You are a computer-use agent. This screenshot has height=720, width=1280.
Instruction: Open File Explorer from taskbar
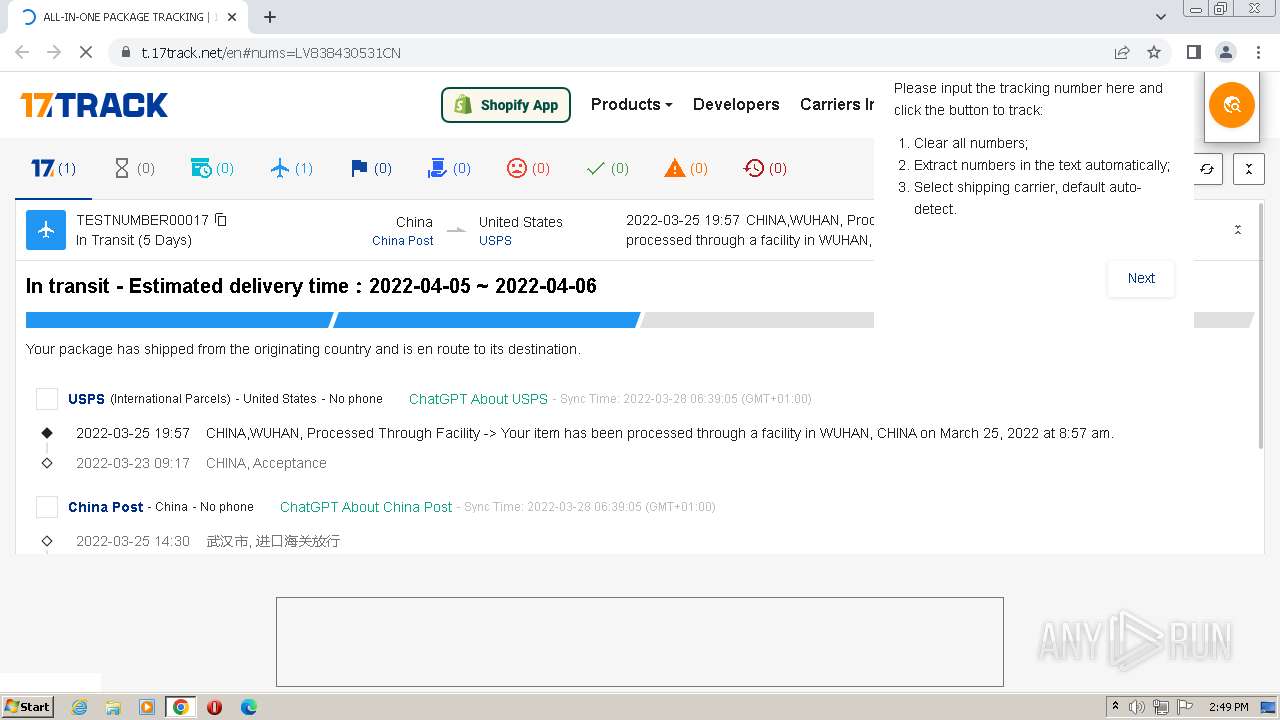point(113,707)
